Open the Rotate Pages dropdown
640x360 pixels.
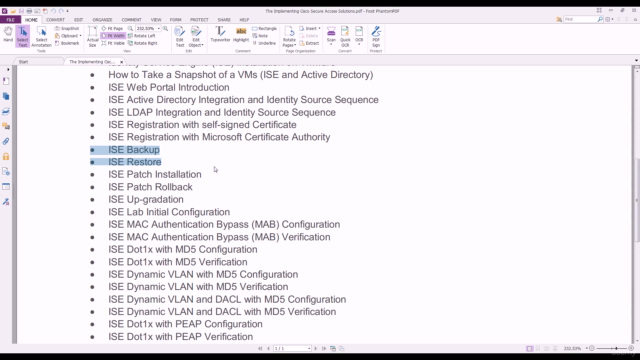pyautogui.click(x=289, y=36)
